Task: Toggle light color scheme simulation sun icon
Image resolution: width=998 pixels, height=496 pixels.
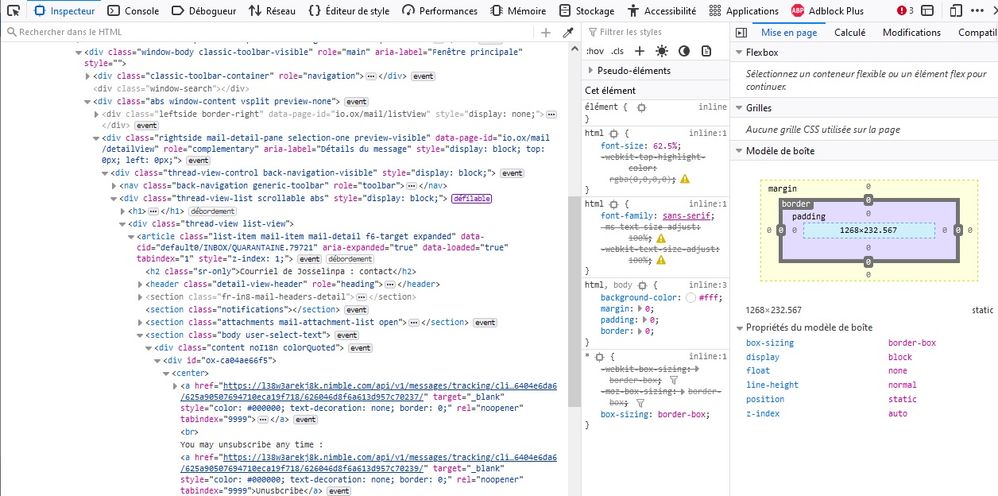Action: pyautogui.click(x=662, y=51)
